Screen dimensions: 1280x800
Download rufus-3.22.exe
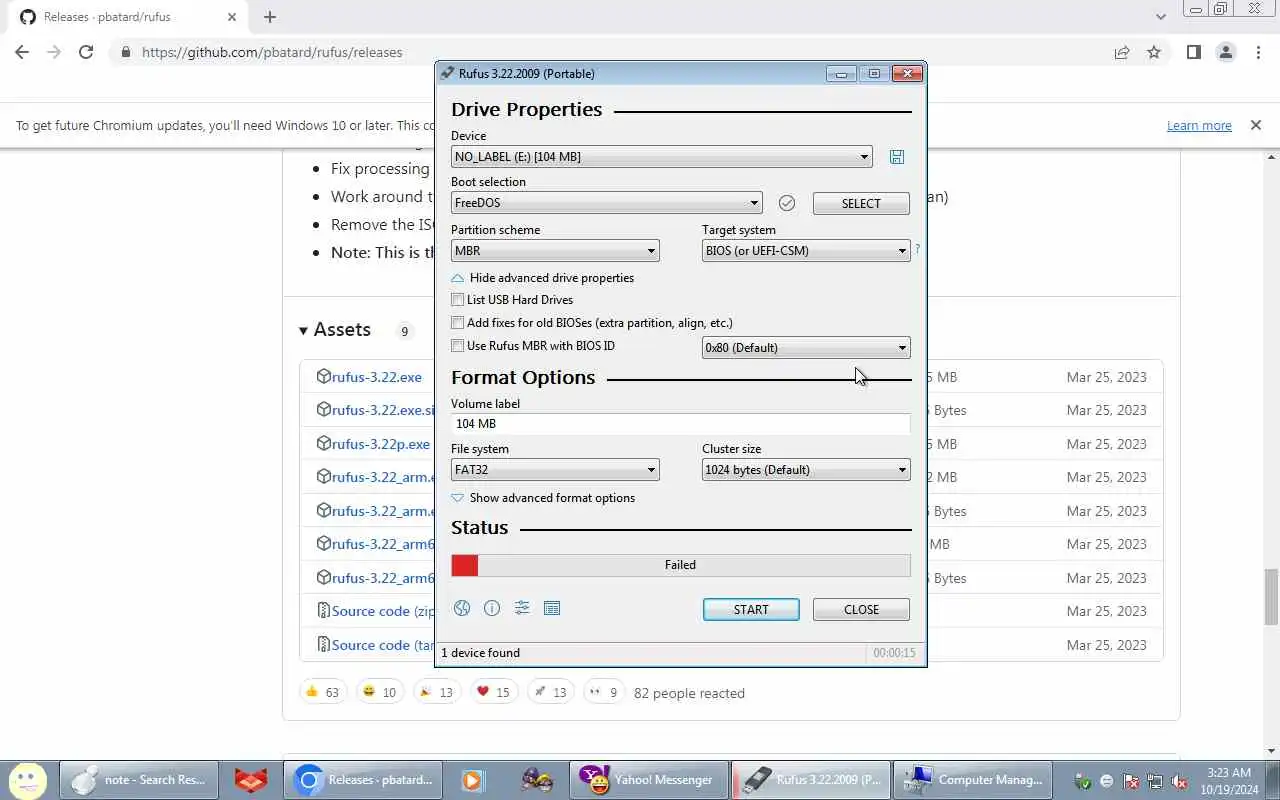pyautogui.click(x=377, y=377)
